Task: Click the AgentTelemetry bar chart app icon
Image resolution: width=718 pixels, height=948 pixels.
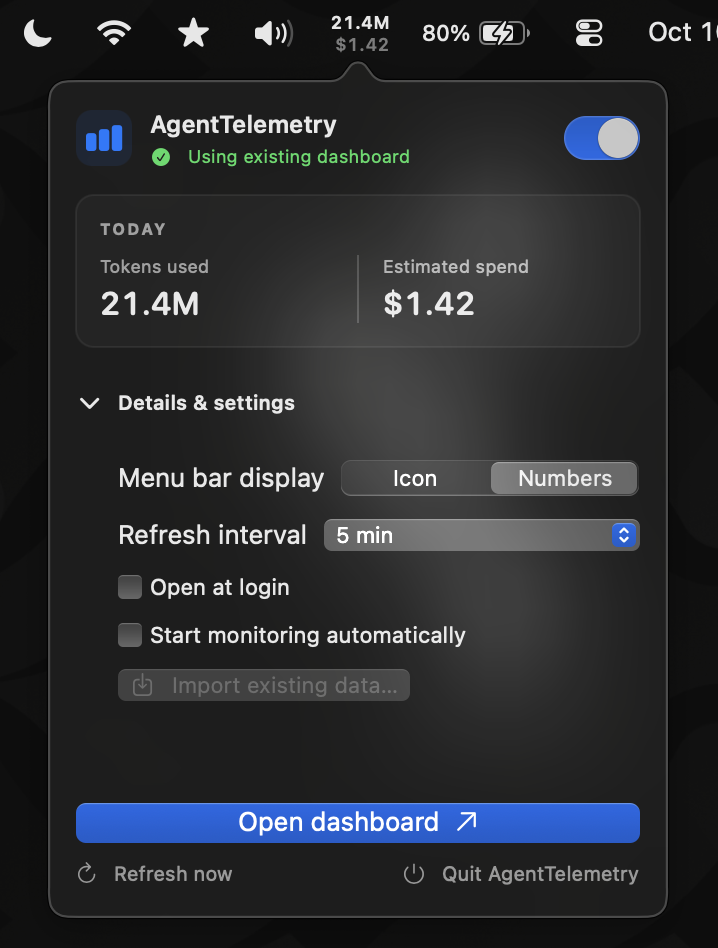Action: [105, 138]
